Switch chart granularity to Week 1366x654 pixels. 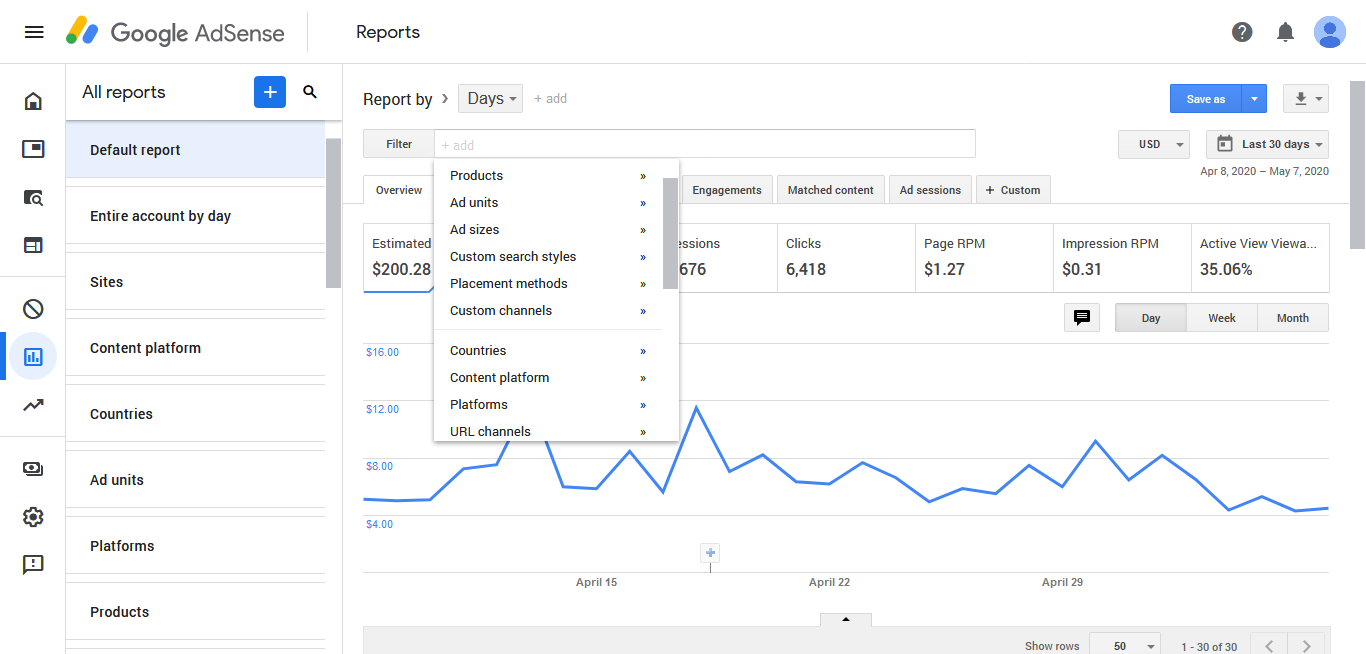(x=1221, y=318)
